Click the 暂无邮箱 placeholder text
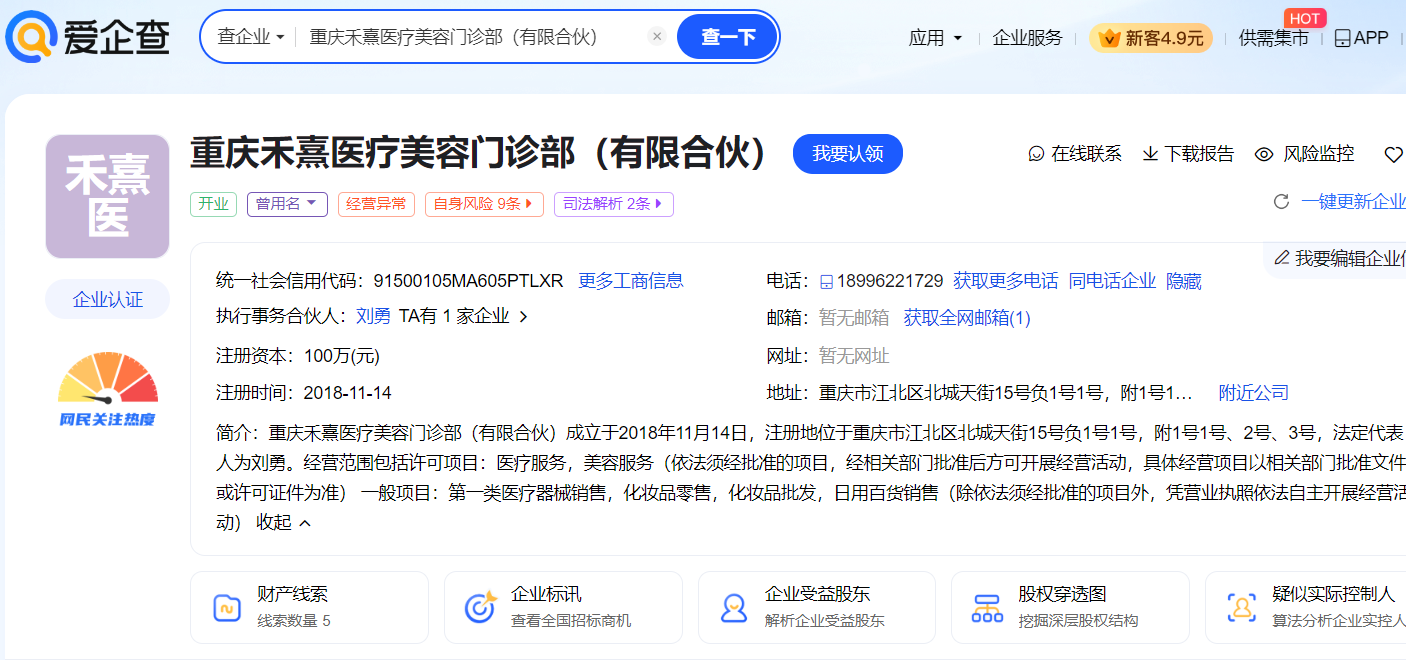 [x=854, y=318]
